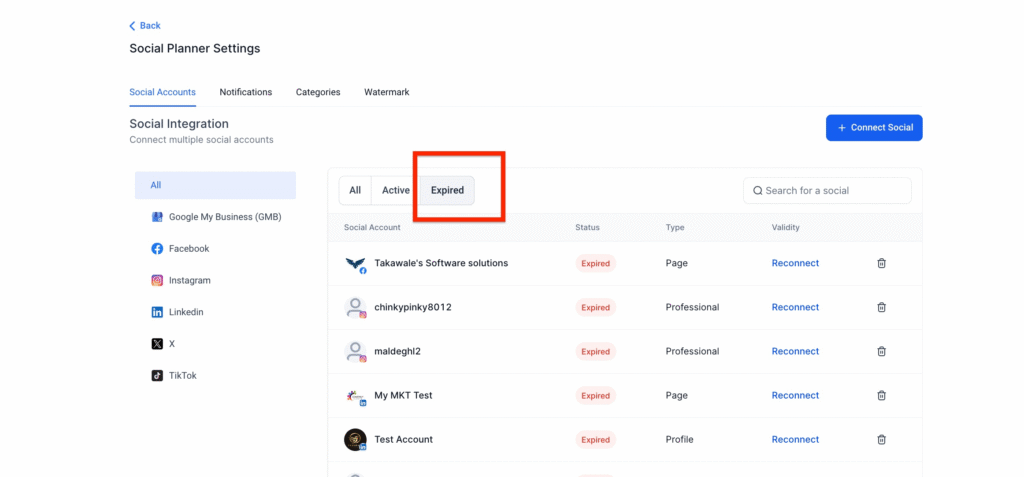
Task: Open the Categories tab
Action: (x=318, y=92)
